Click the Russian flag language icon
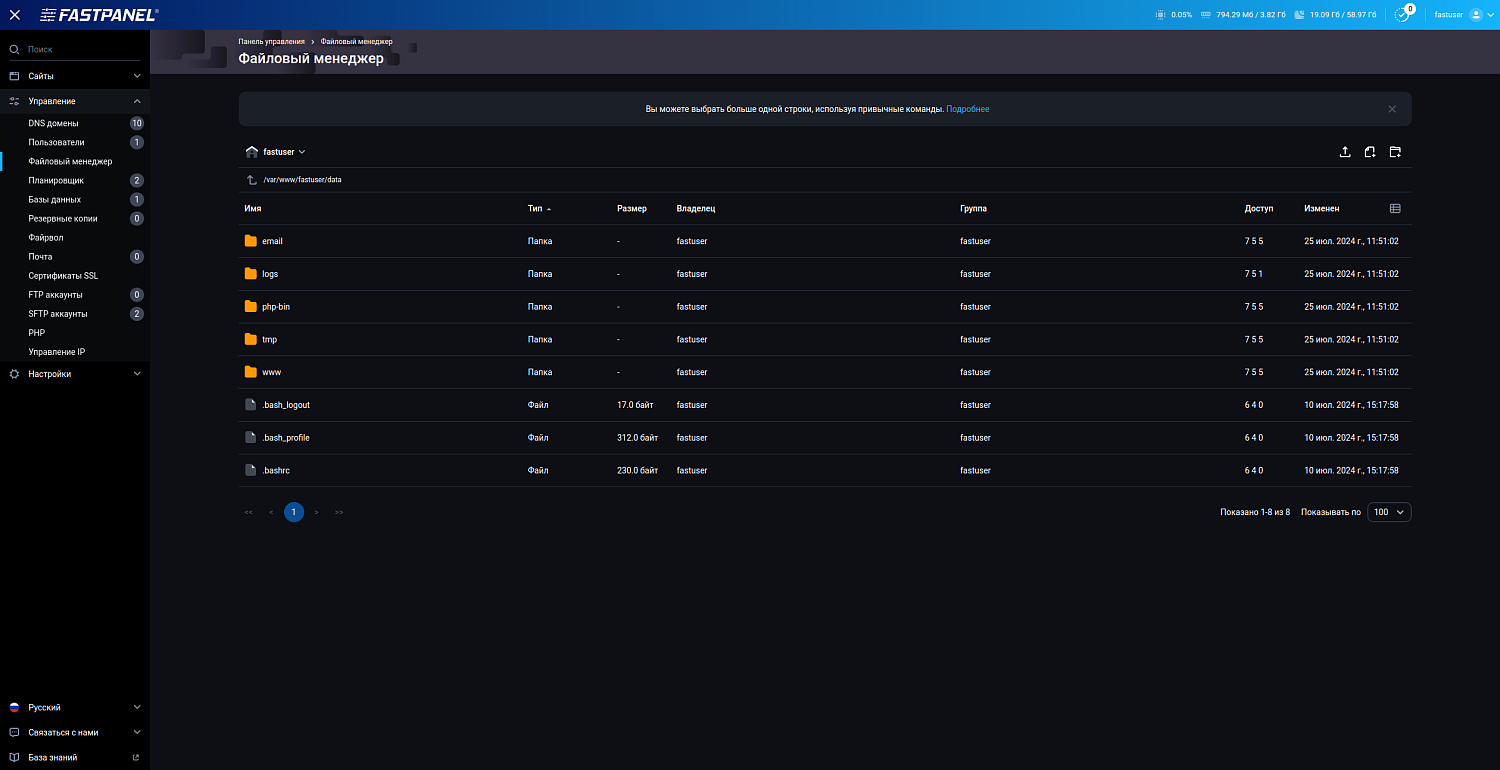This screenshot has height=770, width=1500. [x=14, y=707]
